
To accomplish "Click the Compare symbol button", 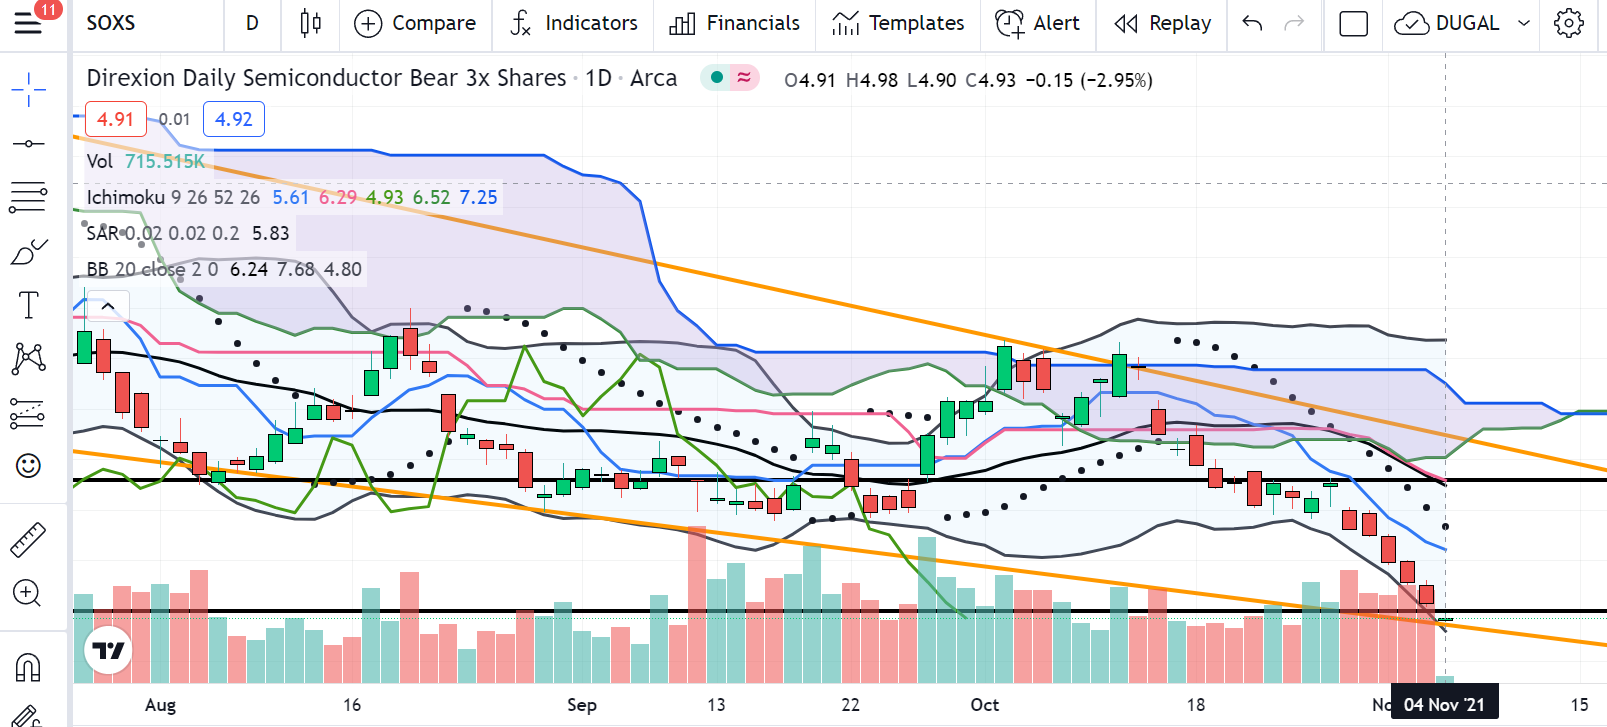I will click(415, 23).
